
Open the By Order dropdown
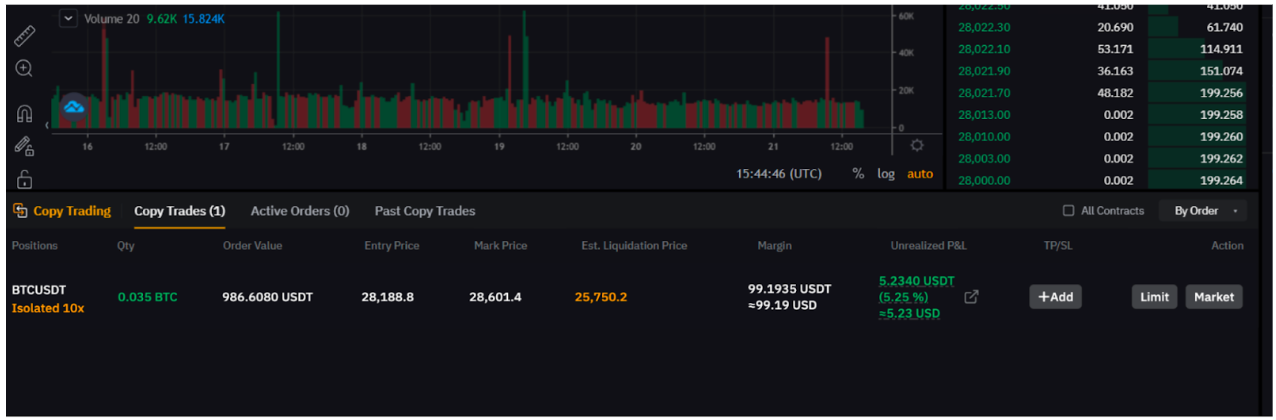pyautogui.click(x=1203, y=211)
